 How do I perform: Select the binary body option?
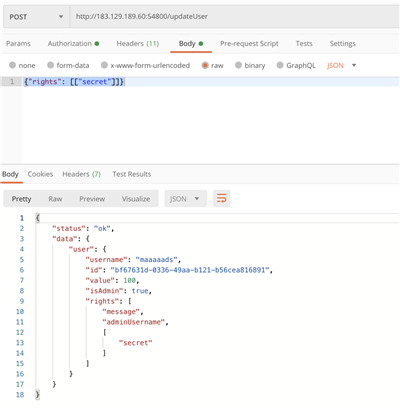pyautogui.click(x=250, y=65)
